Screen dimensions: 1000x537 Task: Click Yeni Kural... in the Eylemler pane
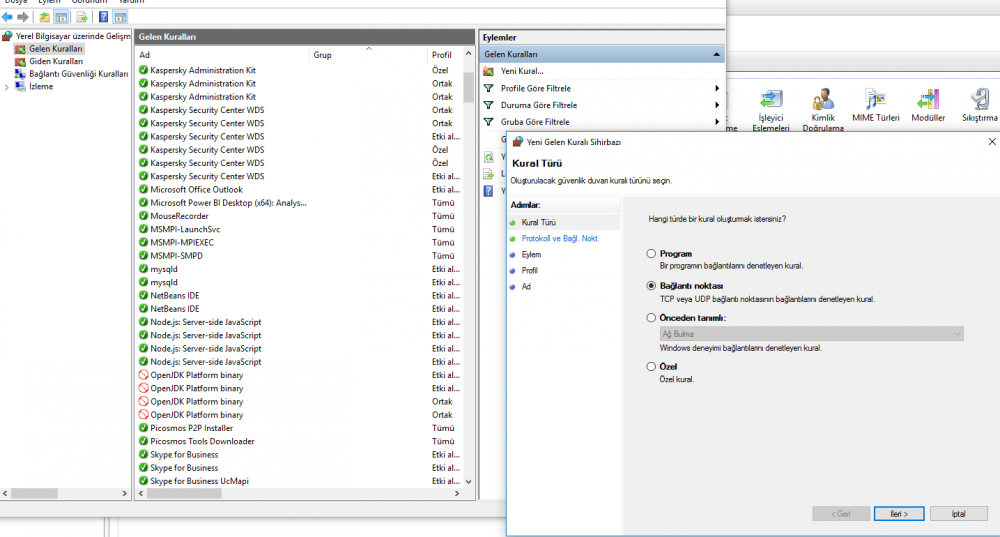tap(522, 71)
